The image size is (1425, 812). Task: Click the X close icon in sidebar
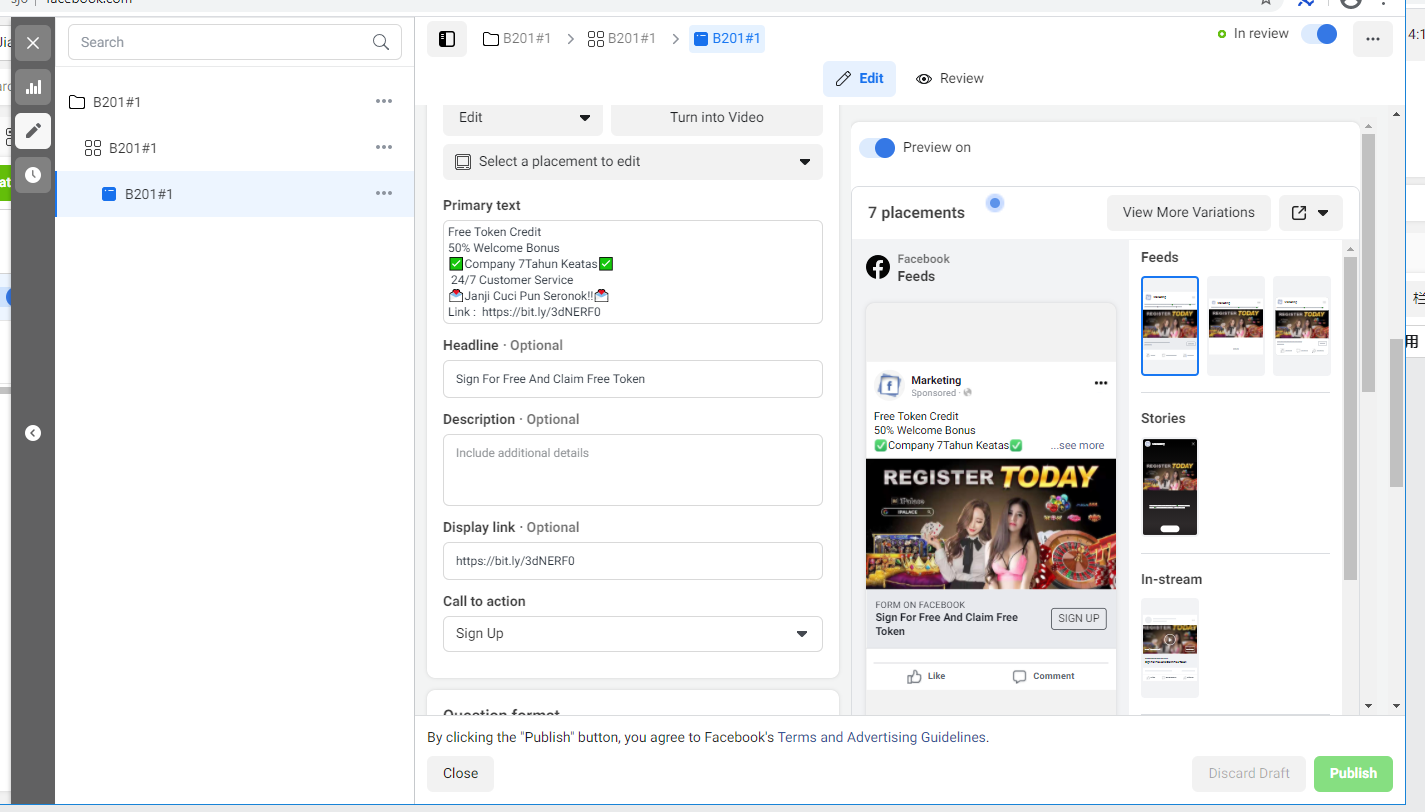[33, 43]
